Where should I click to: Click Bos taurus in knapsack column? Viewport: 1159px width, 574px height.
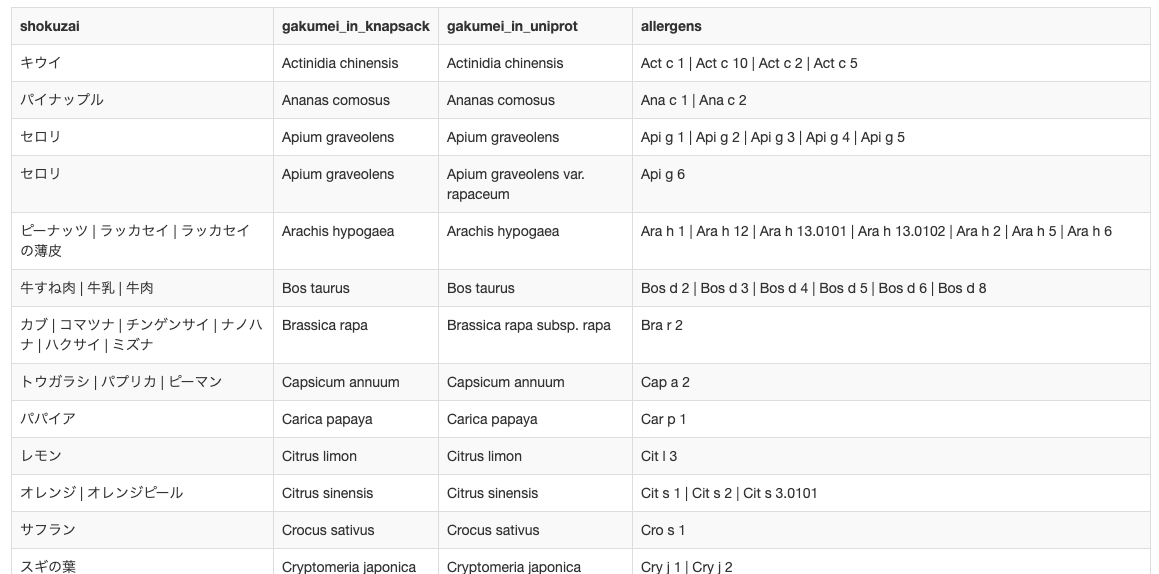point(316,288)
